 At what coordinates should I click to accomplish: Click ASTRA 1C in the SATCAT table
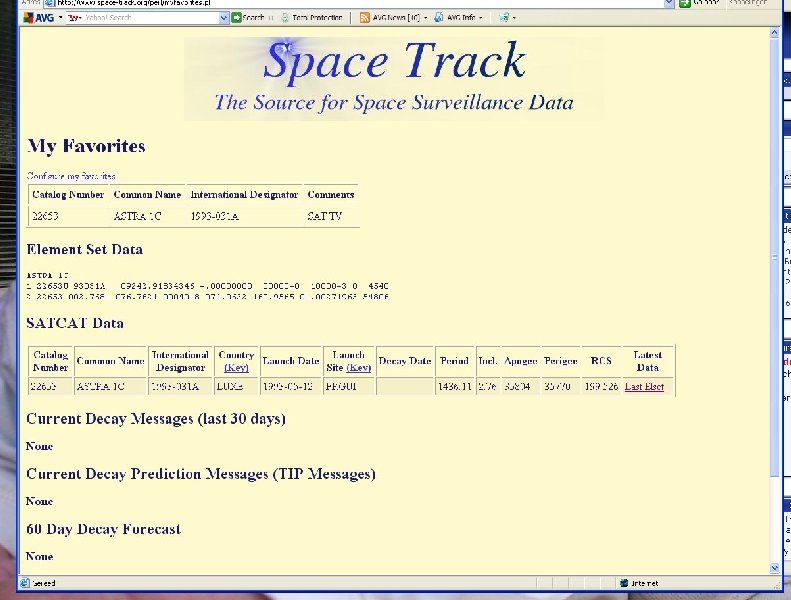coord(100,387)
